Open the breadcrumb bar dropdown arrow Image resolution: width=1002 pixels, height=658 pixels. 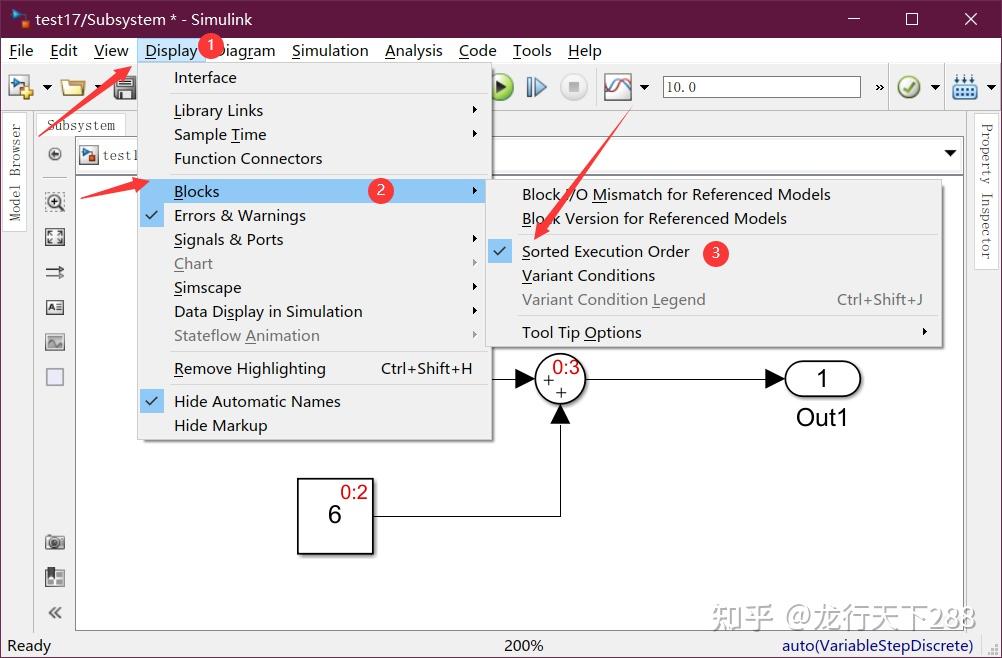(x=950, y=153)
